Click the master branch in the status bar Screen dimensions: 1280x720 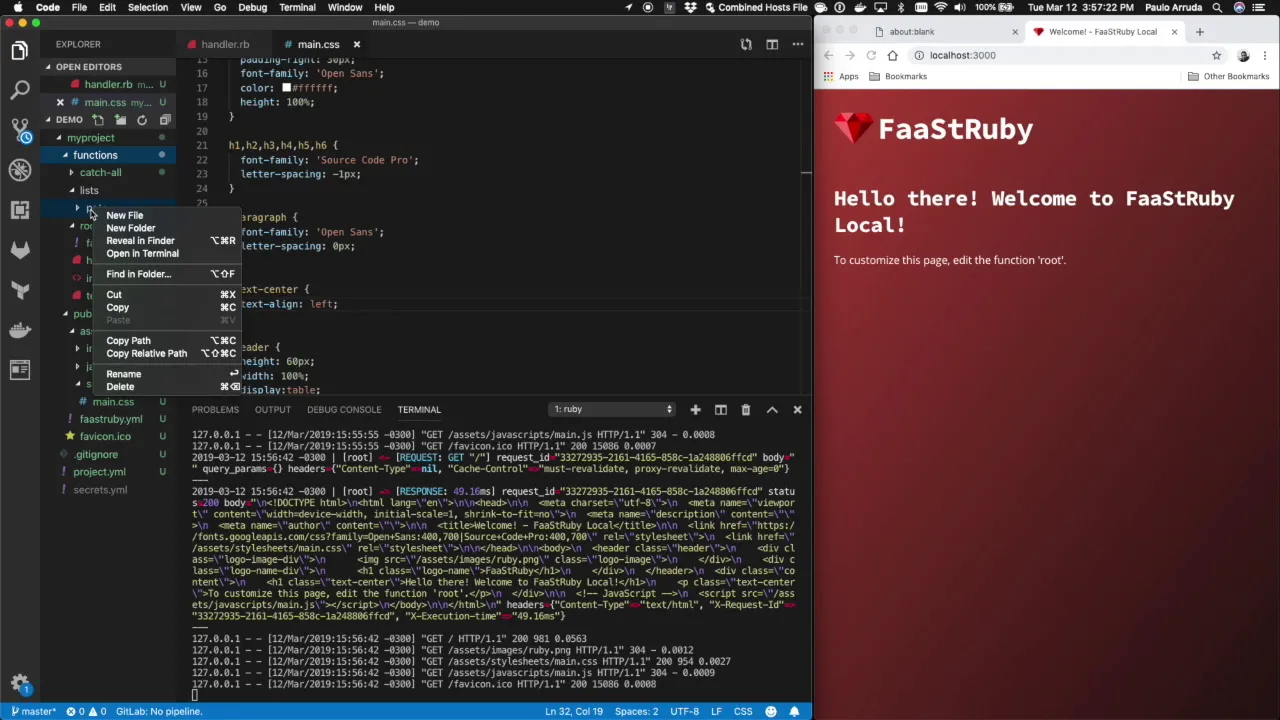click(x=33, y=711)
